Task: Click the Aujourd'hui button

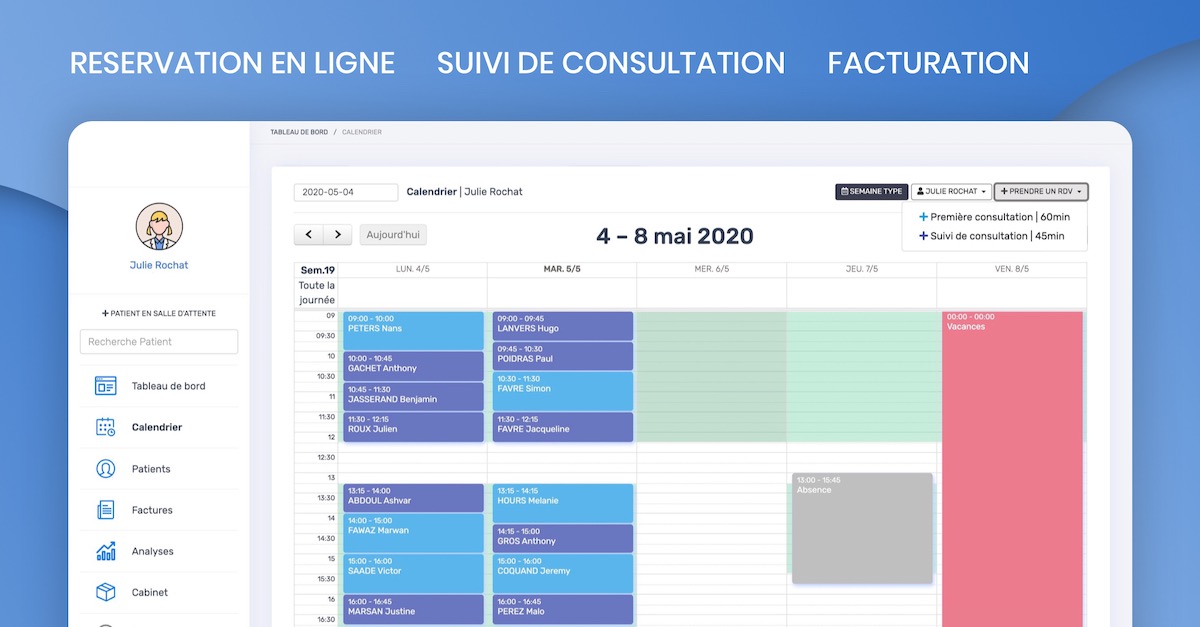Action: coord(393,235)
